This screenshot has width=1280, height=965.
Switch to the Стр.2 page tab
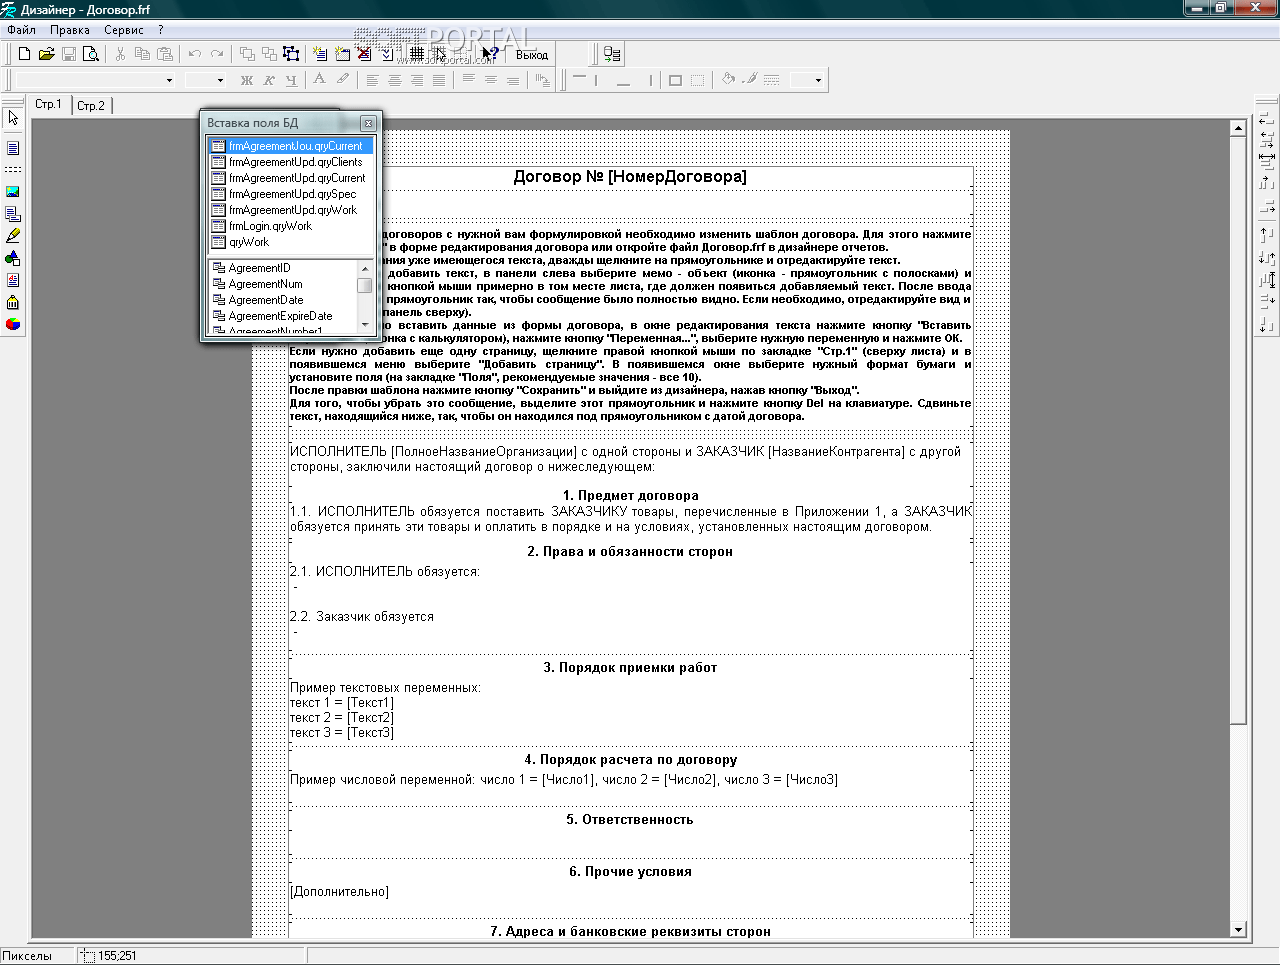pyautogui.click(x=91, y=106)
